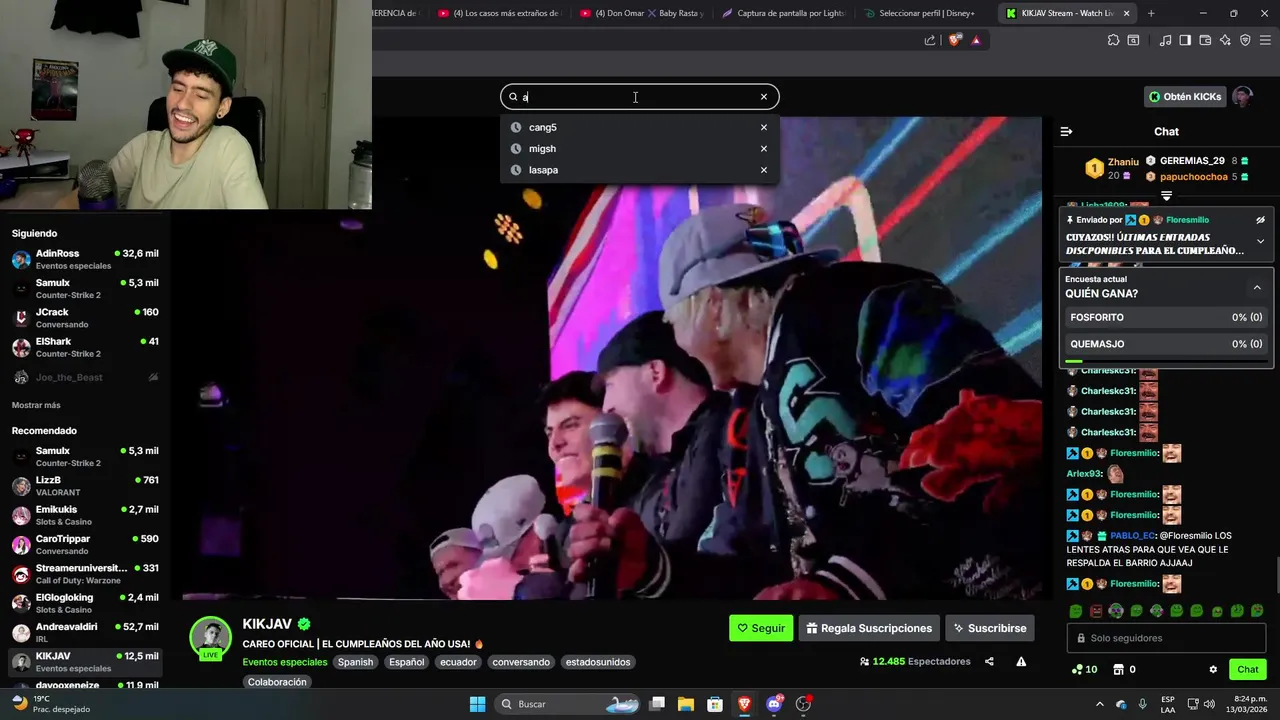Open ElShark channel in sidebar
Image resolution: width=1280 pixels, height=720 pixels.
[85, 347]
